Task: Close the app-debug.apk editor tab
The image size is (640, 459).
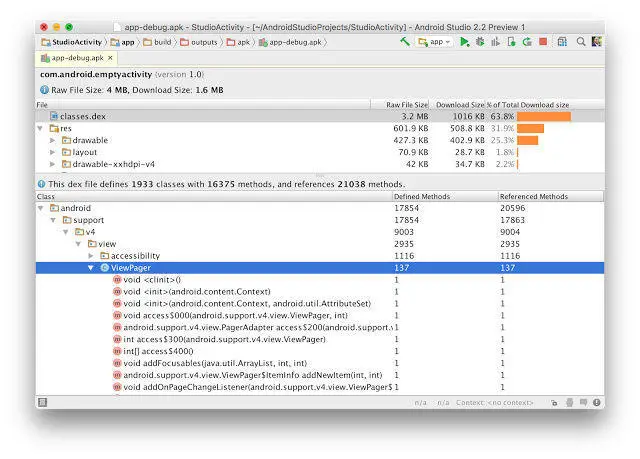Action: pyautogui.click(x=110, y=58)
